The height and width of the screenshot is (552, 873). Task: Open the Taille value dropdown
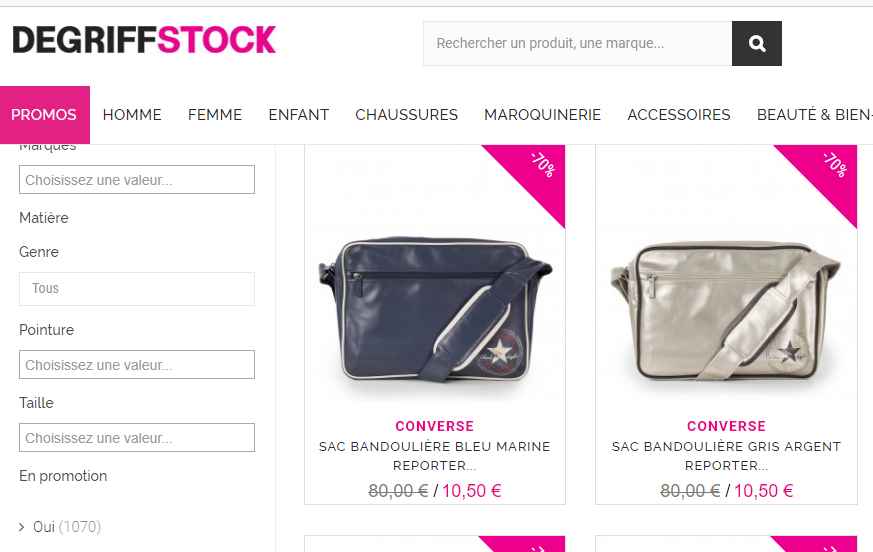coord(137,437)
